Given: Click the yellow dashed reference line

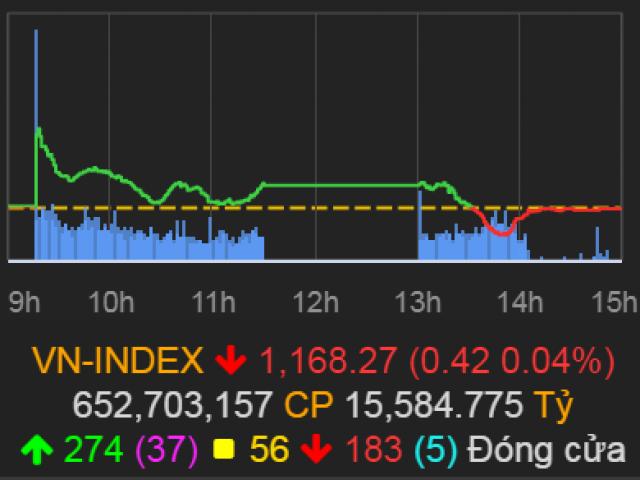Looking at the screenshot, I should [x=314, y=208].
